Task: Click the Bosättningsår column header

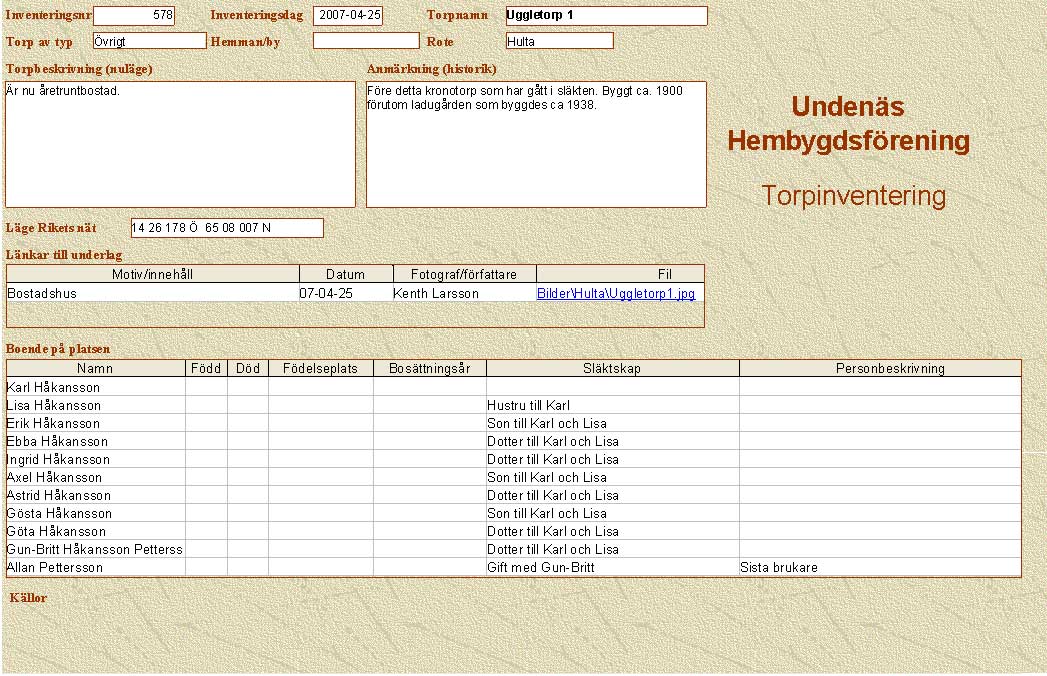Action: (x=429, y=369)
